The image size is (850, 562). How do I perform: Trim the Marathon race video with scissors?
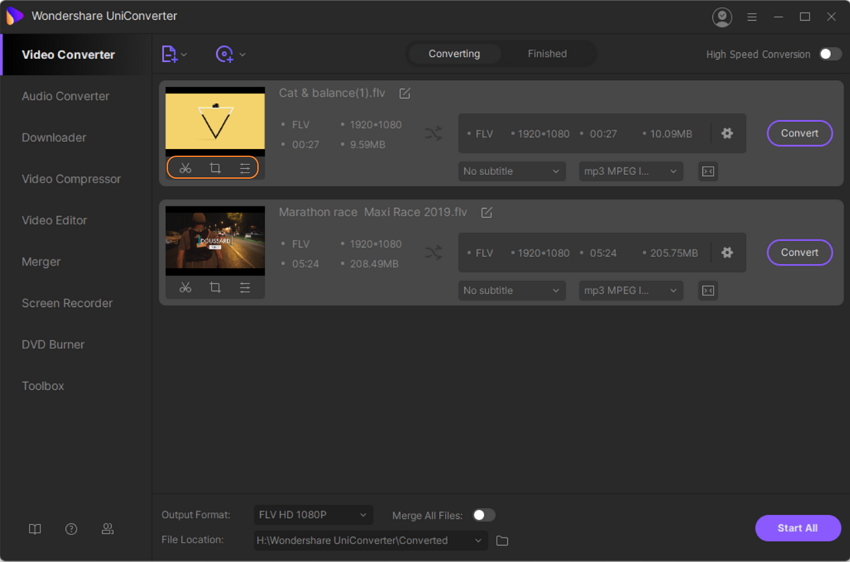(185, 287)
